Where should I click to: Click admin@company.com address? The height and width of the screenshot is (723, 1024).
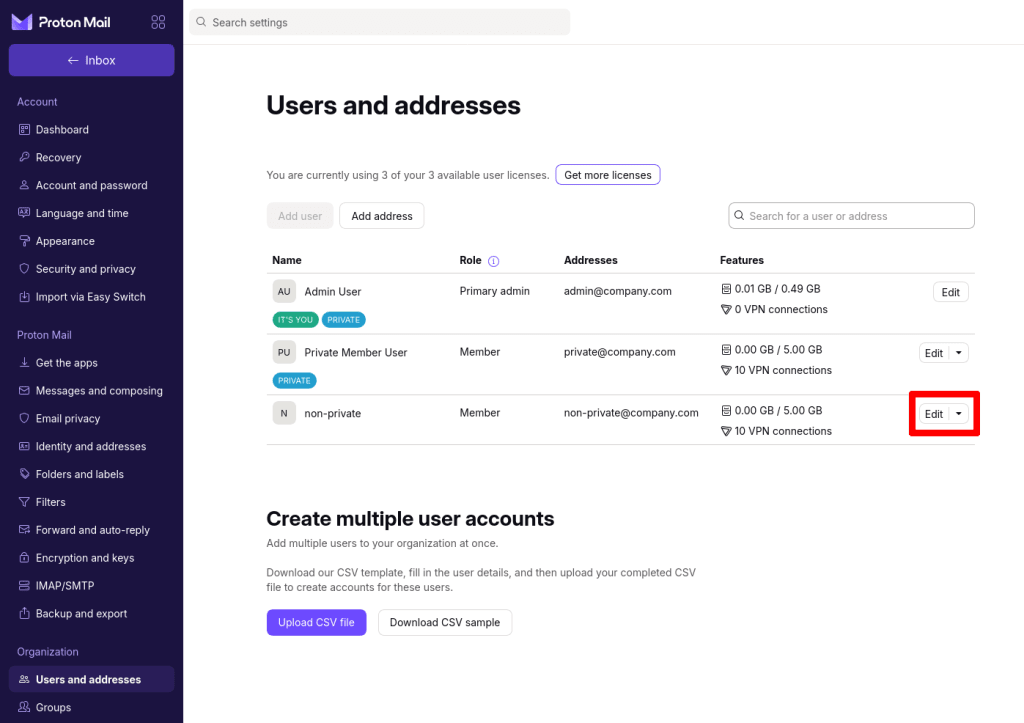(617, 291)
